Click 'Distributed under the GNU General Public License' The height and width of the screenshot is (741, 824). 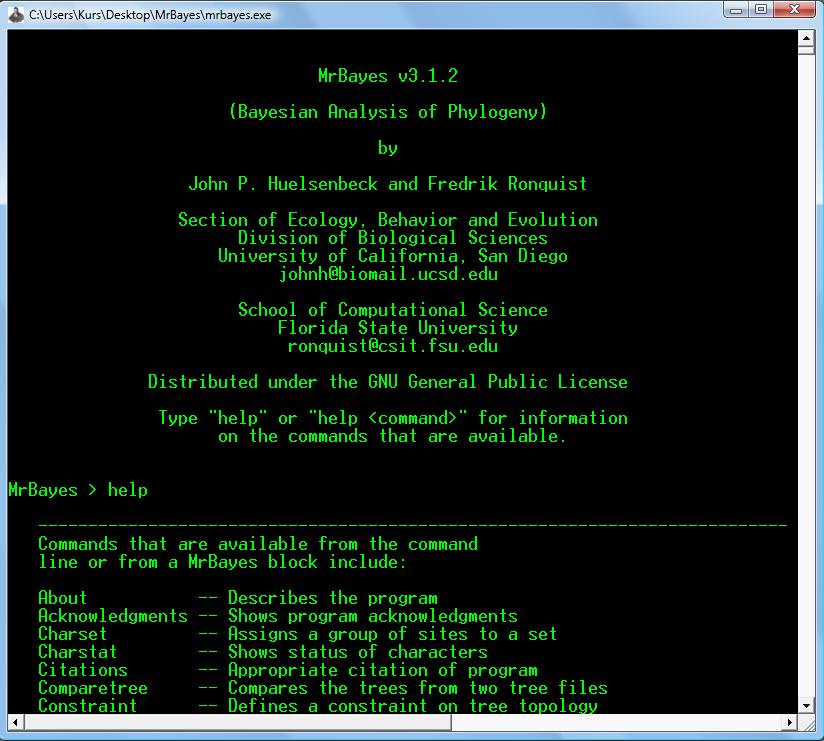388,382
